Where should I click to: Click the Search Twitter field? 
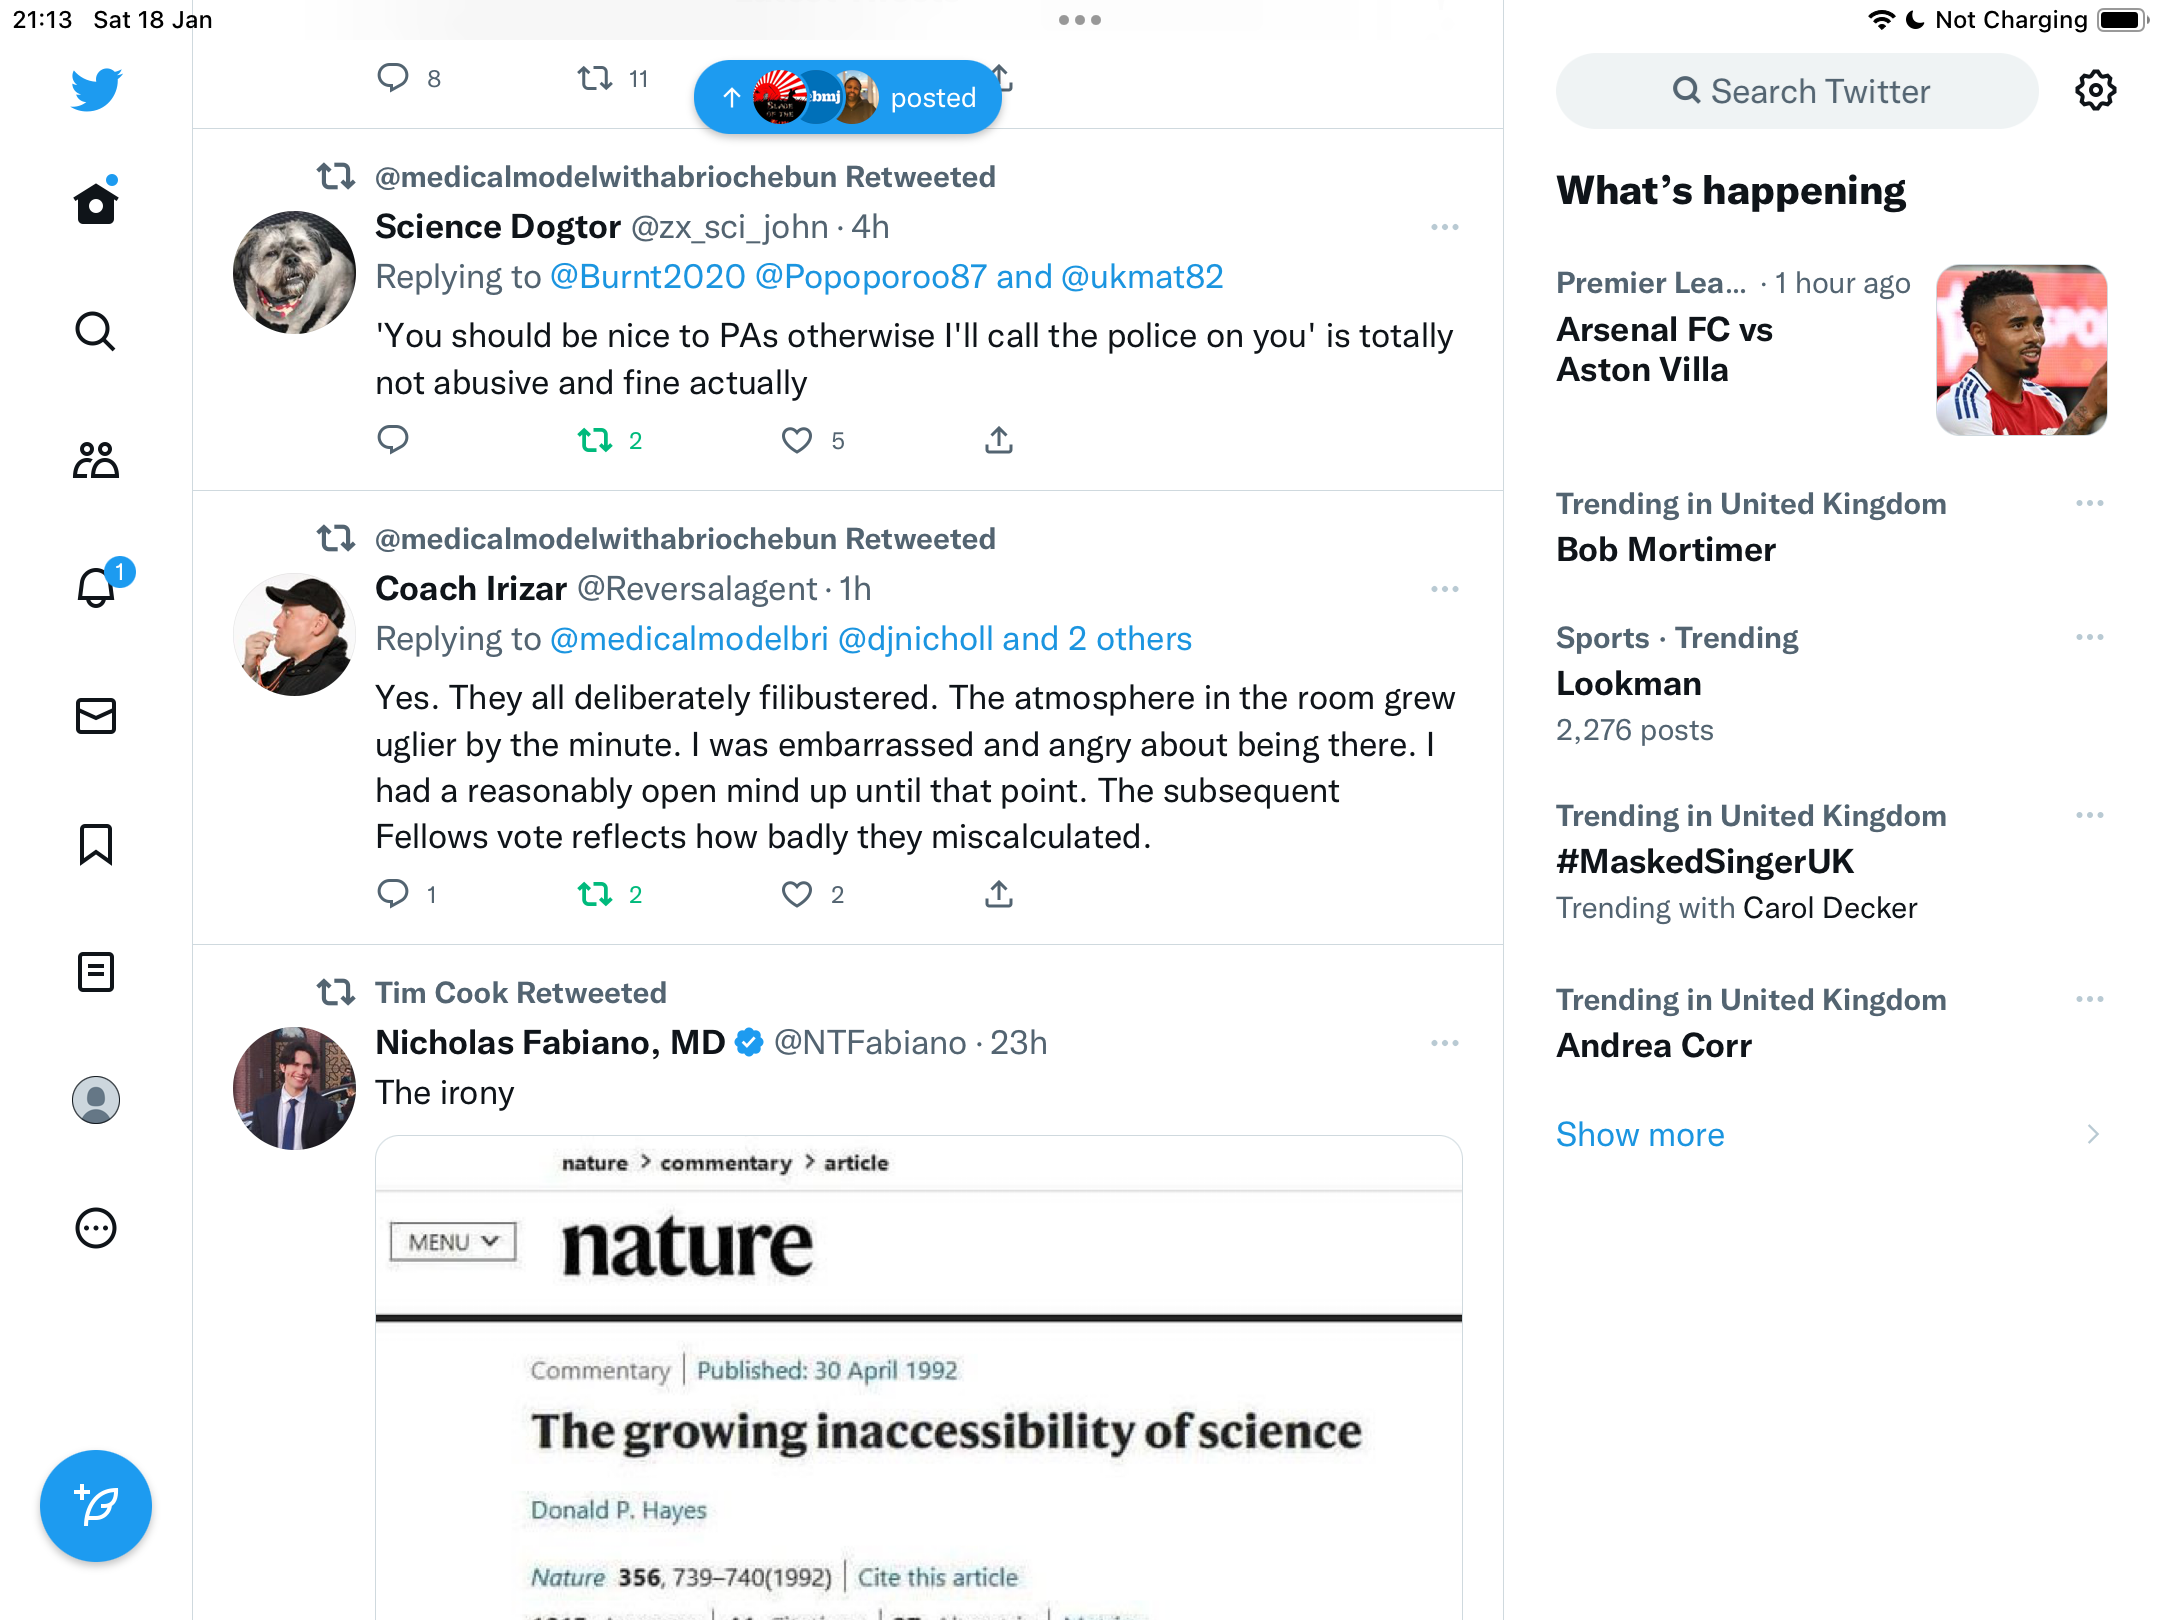(1797, 91)
